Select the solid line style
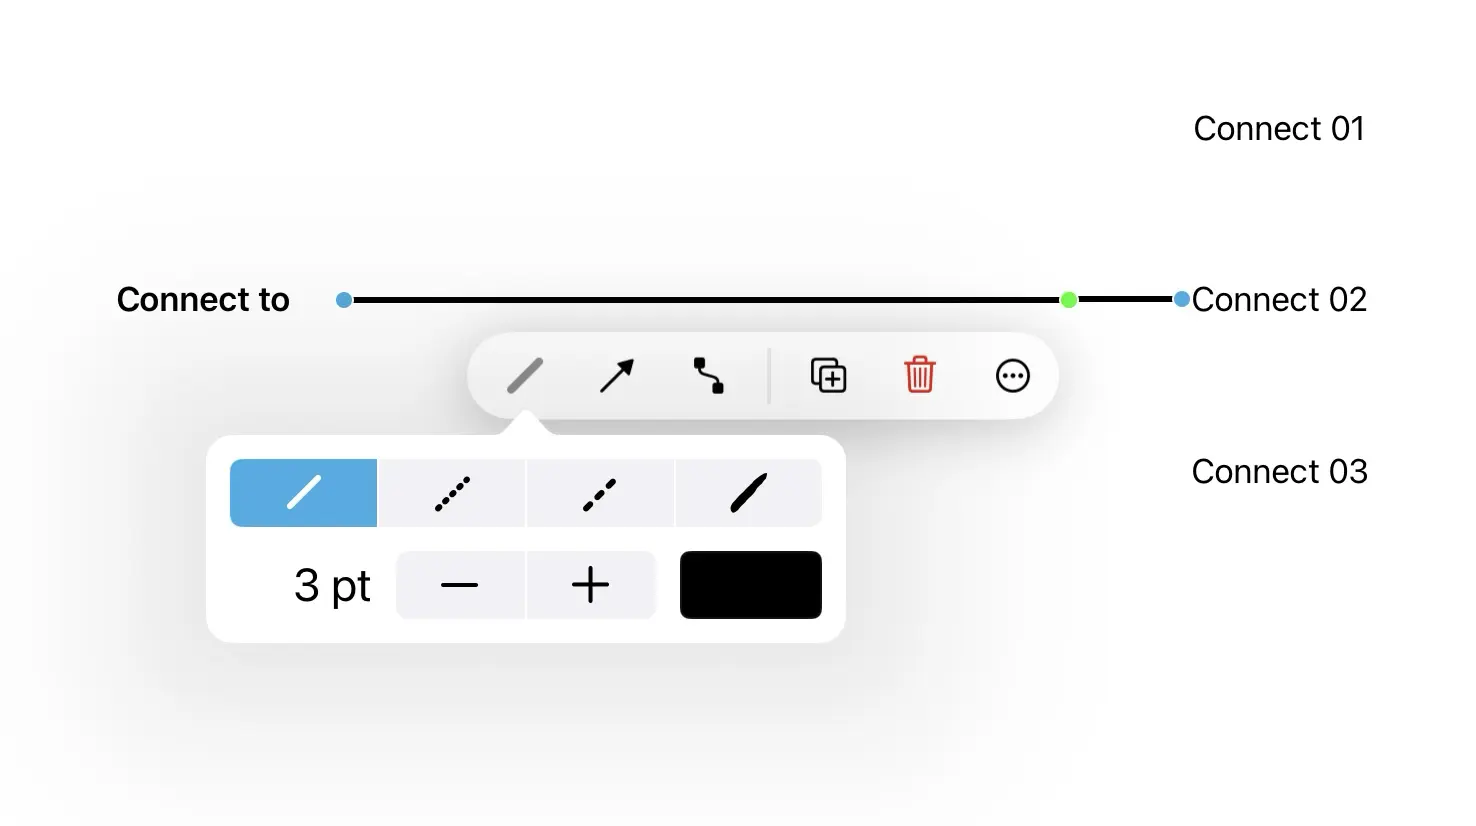 coord(303,493)
